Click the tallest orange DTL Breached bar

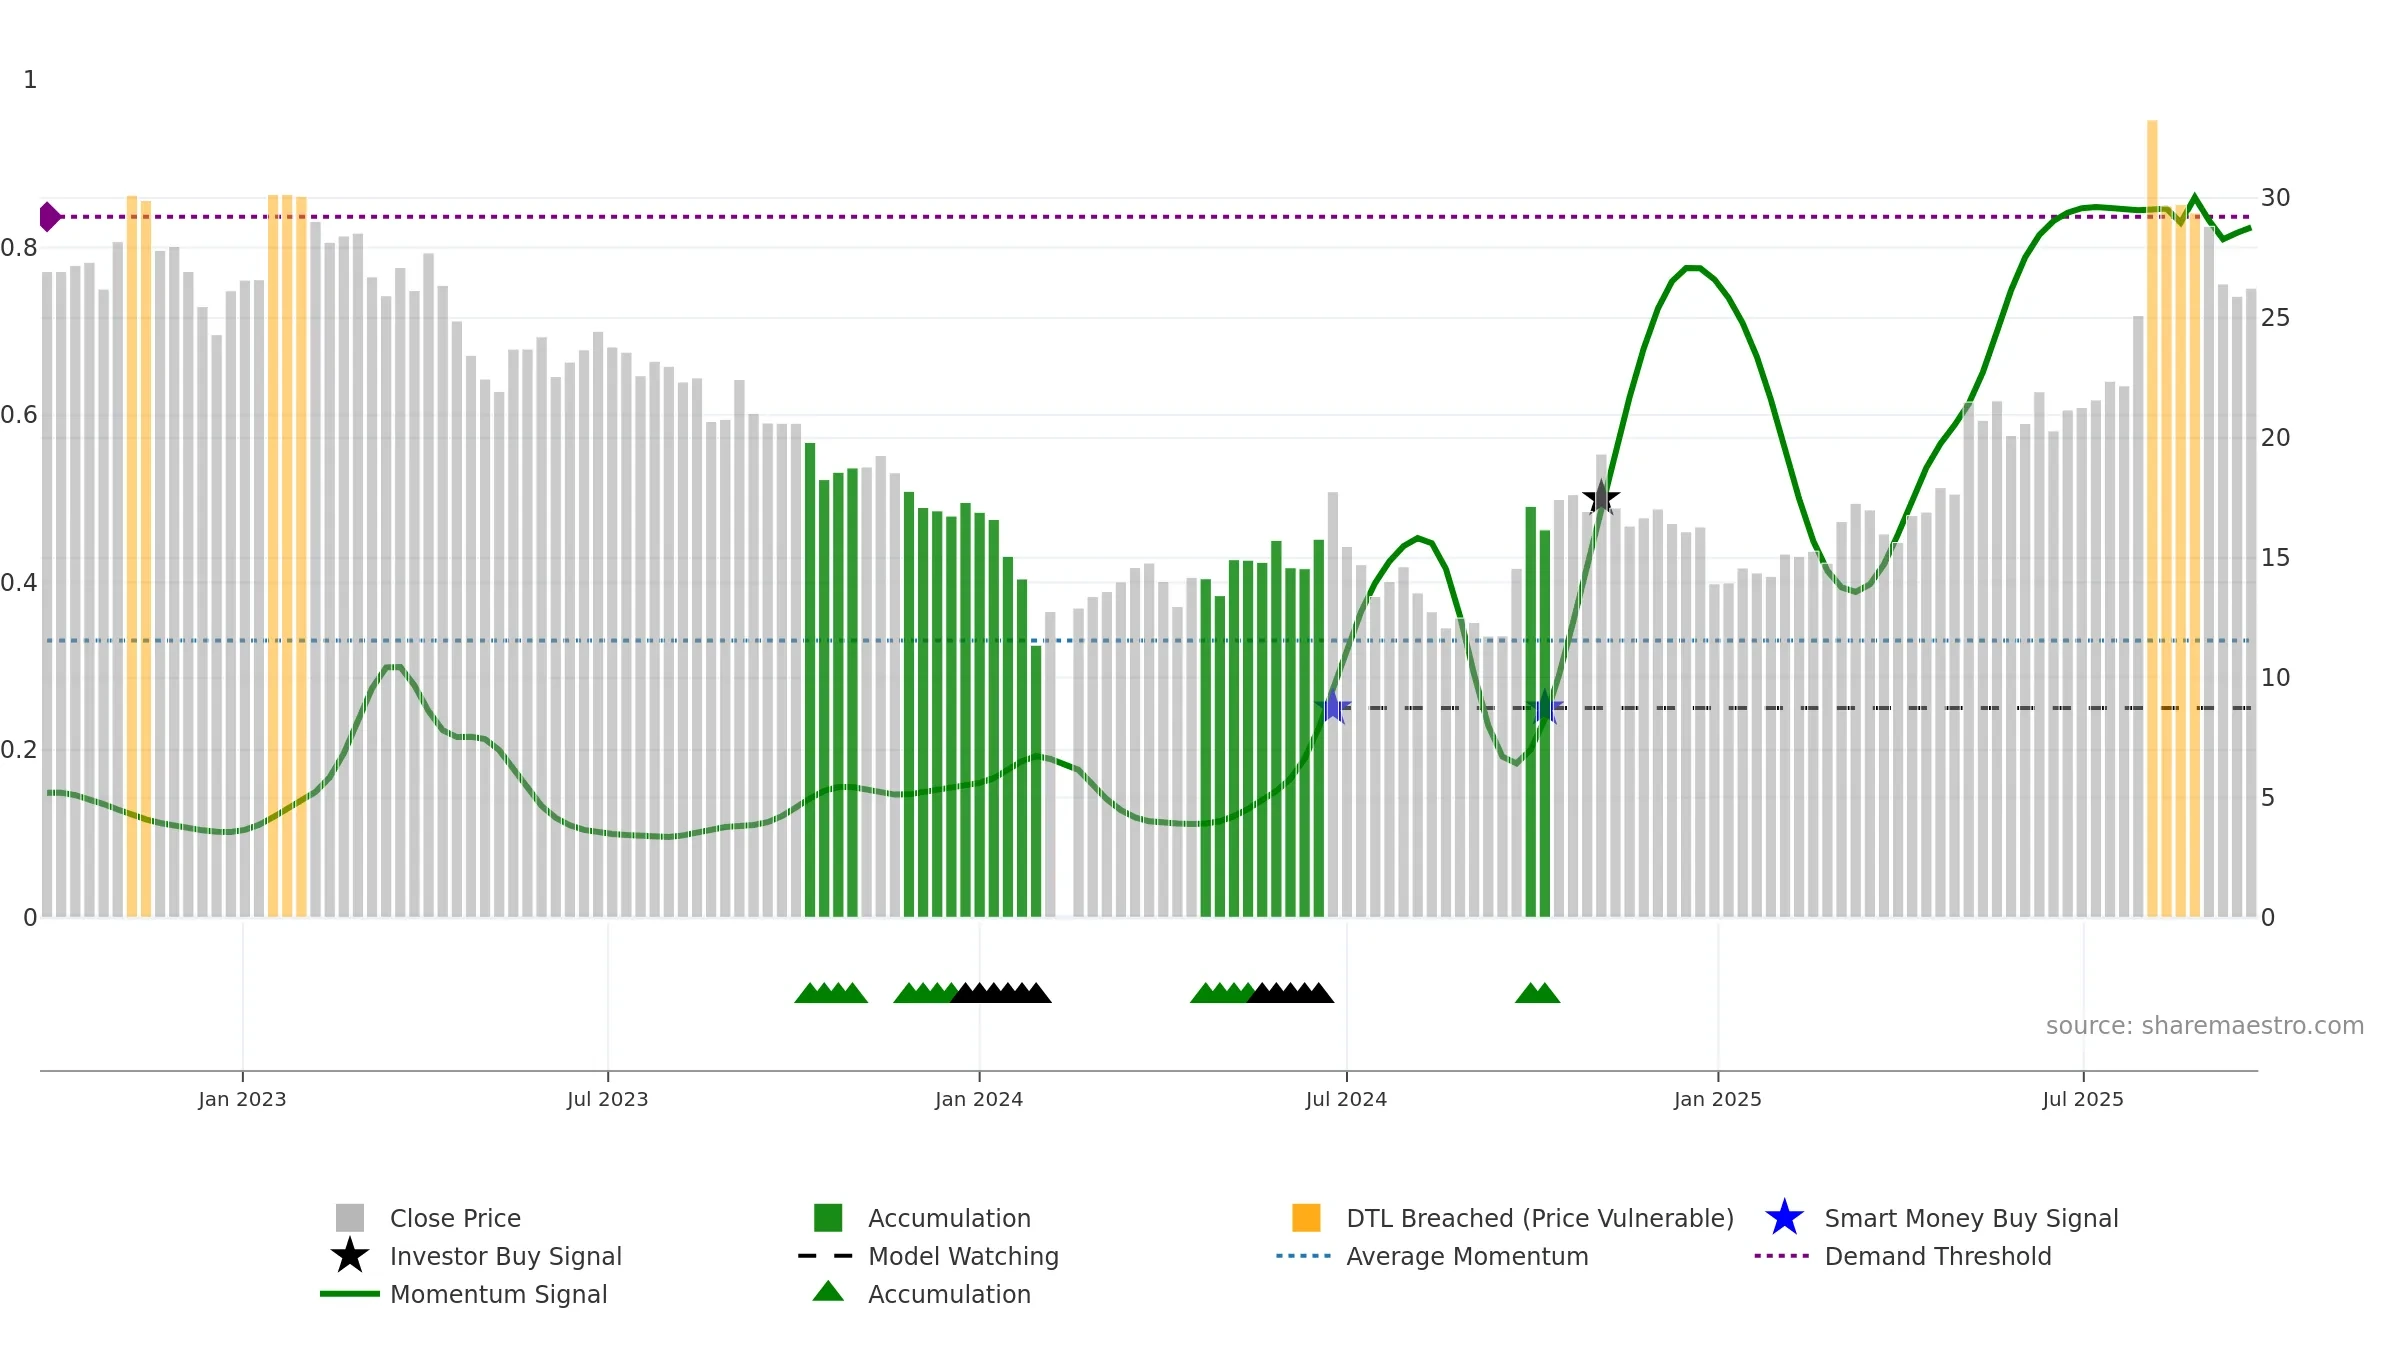tap(2152, 518)
